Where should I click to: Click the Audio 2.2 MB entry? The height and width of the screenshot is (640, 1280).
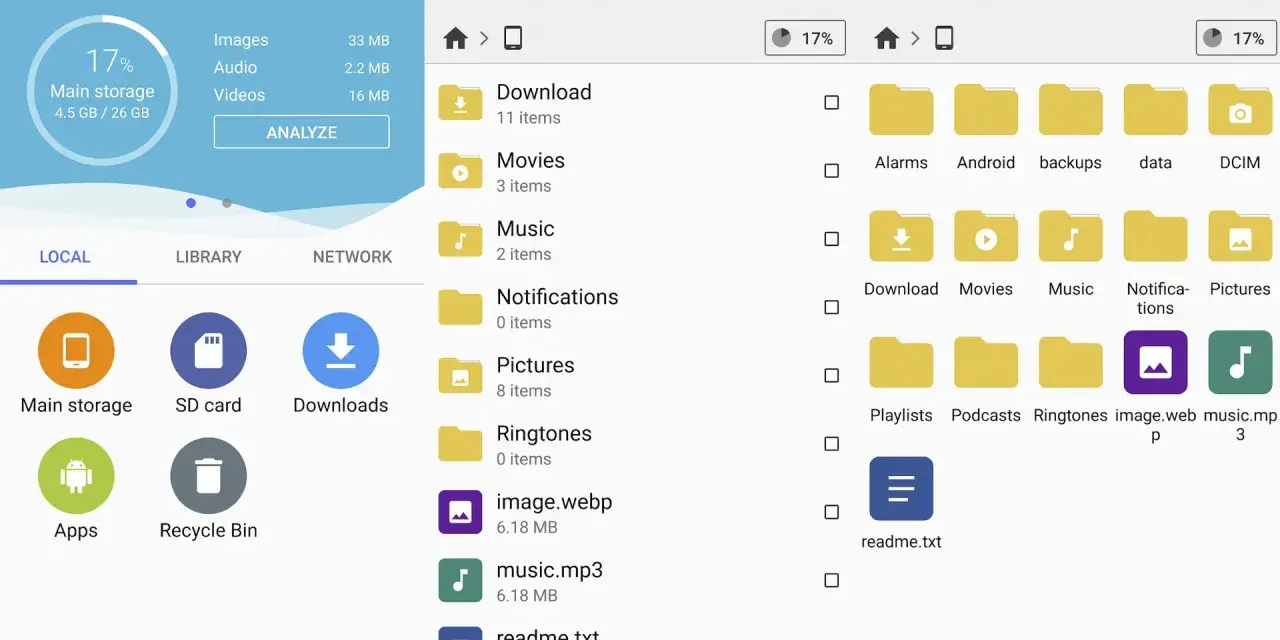(x=301, y=67)
